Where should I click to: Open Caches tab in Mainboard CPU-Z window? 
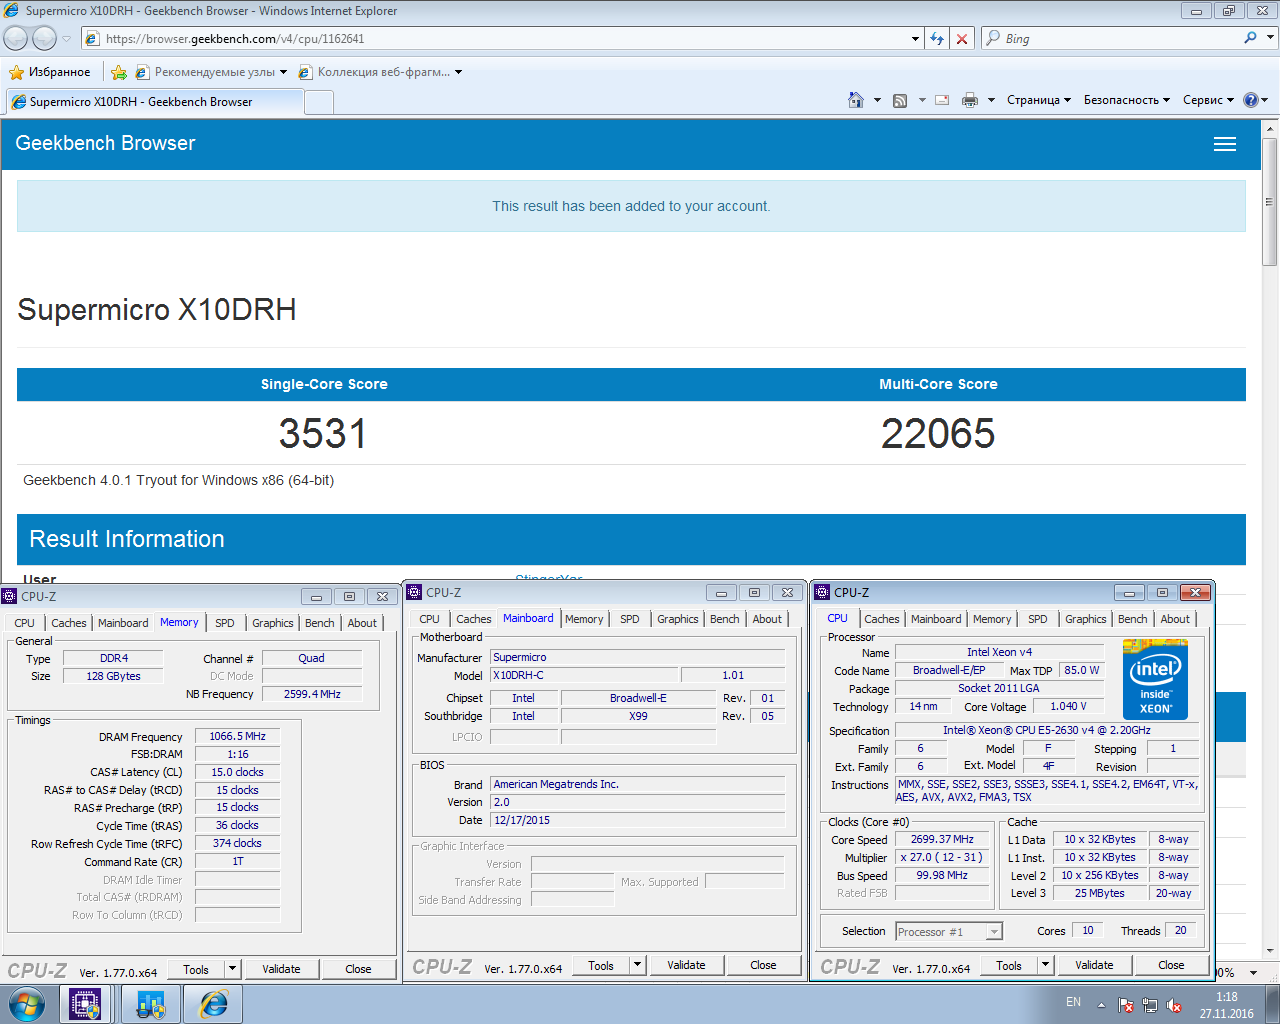coord(474,619)
